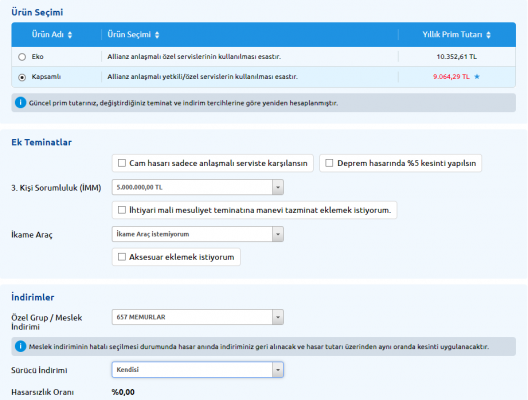528x400 pixels.
Task: Open Özel Grup / Meslek İndirimi dropdown
Action: [198, 317]
